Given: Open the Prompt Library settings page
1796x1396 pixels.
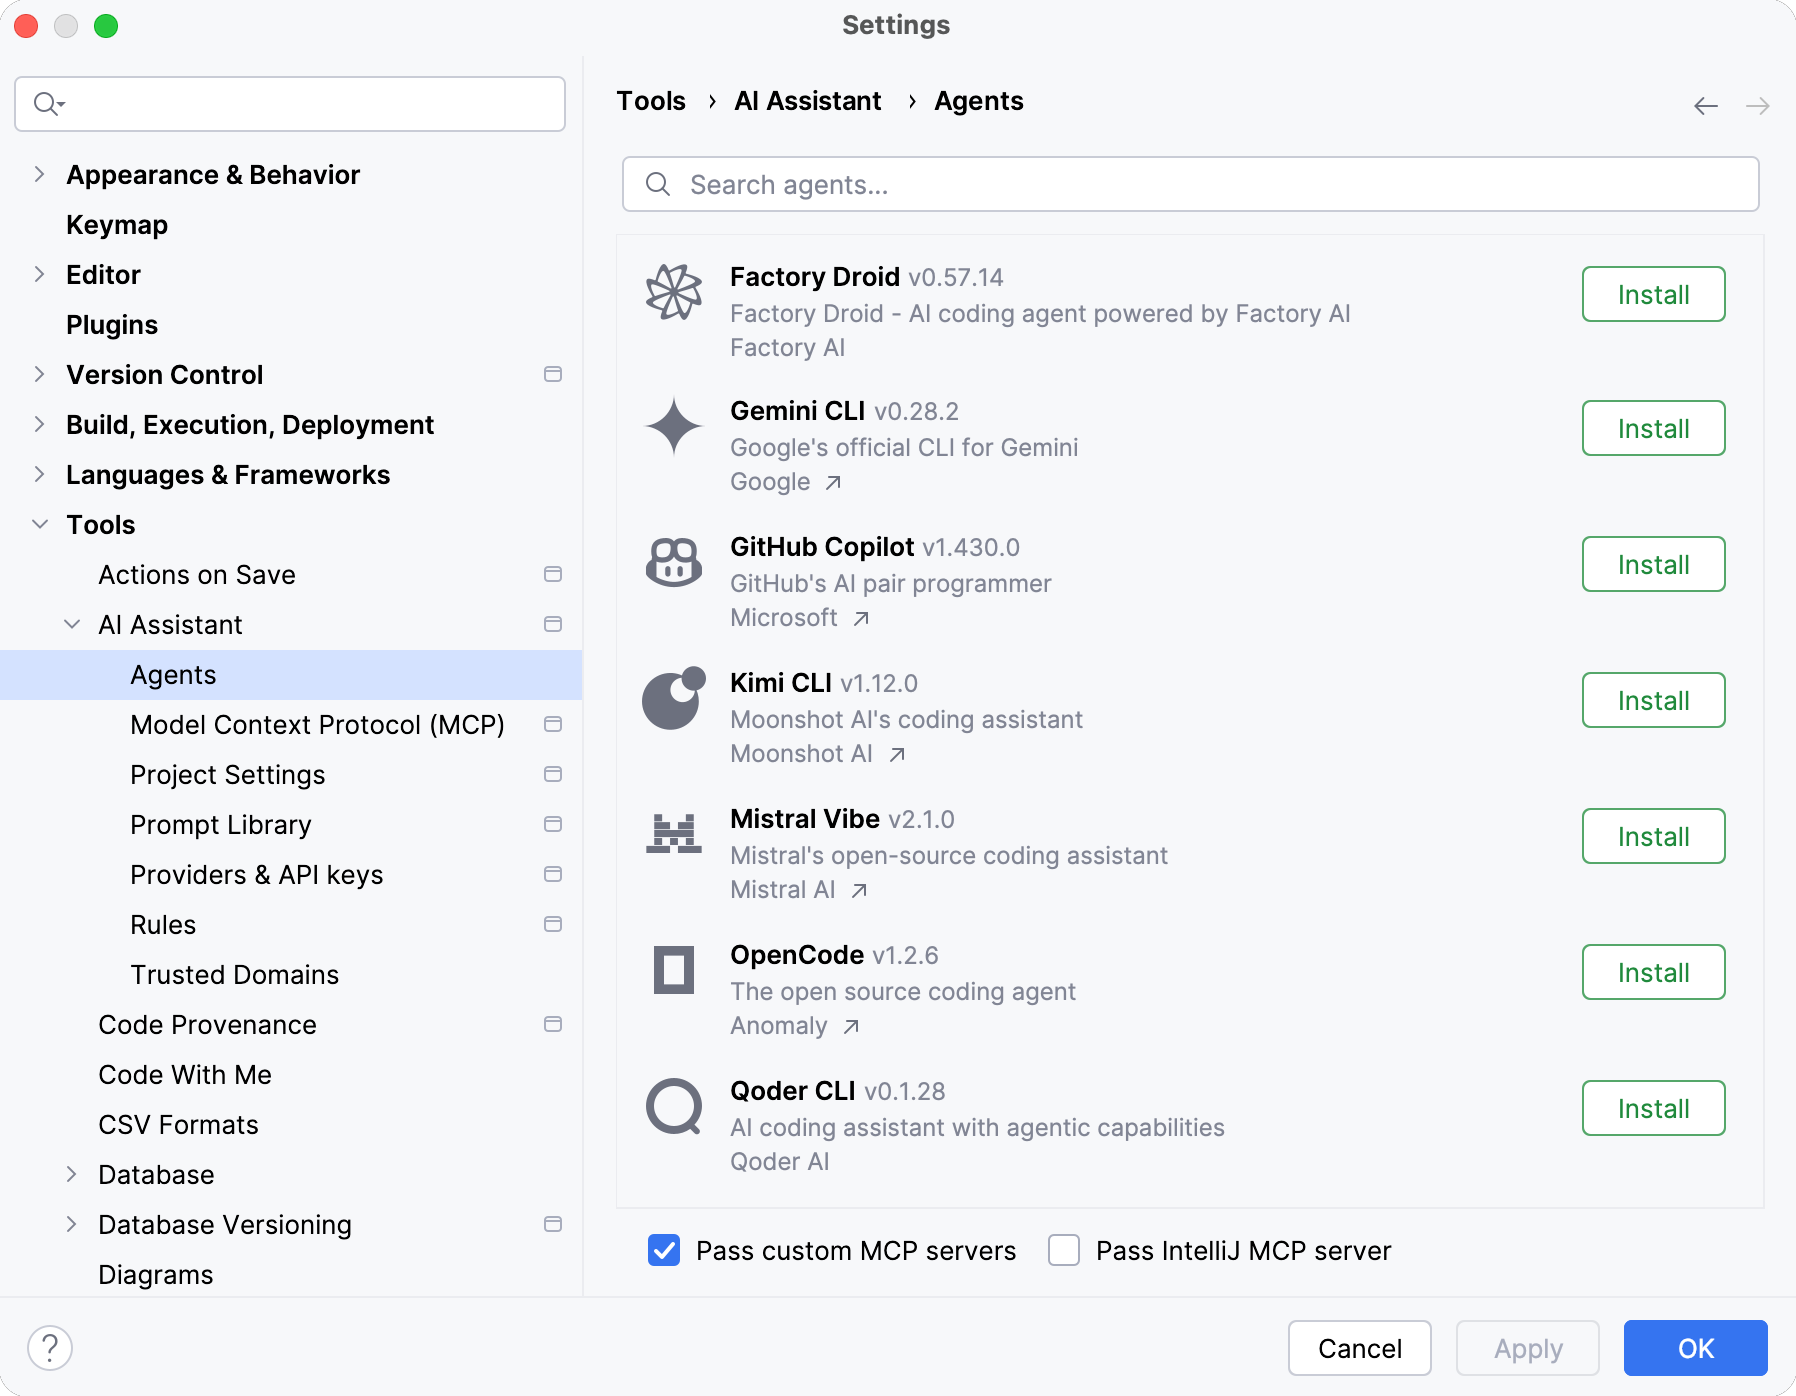Looking at the screenshot, I should tap(220, 824).
